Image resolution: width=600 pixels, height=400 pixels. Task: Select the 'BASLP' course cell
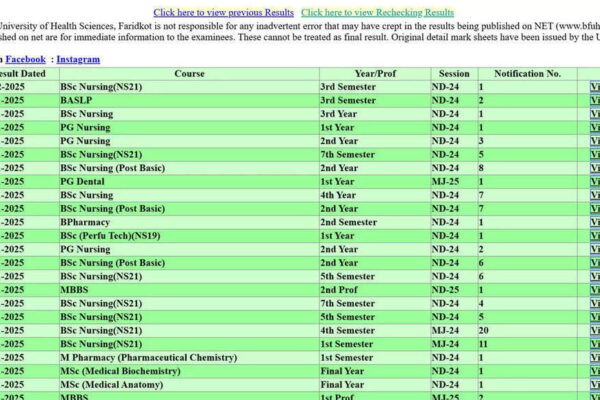coord(189,100)
